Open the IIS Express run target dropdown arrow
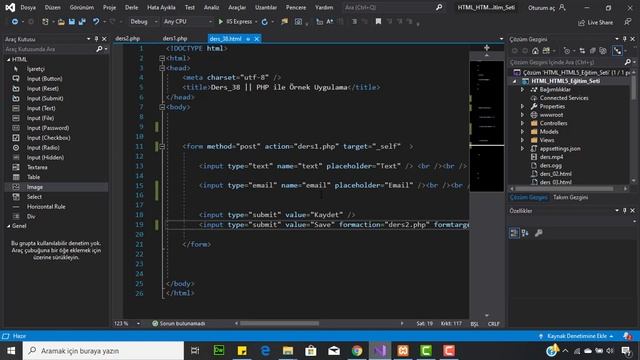The width and height of the screenshot is (640, 360). pyautogui.click(x=256, y=22)
